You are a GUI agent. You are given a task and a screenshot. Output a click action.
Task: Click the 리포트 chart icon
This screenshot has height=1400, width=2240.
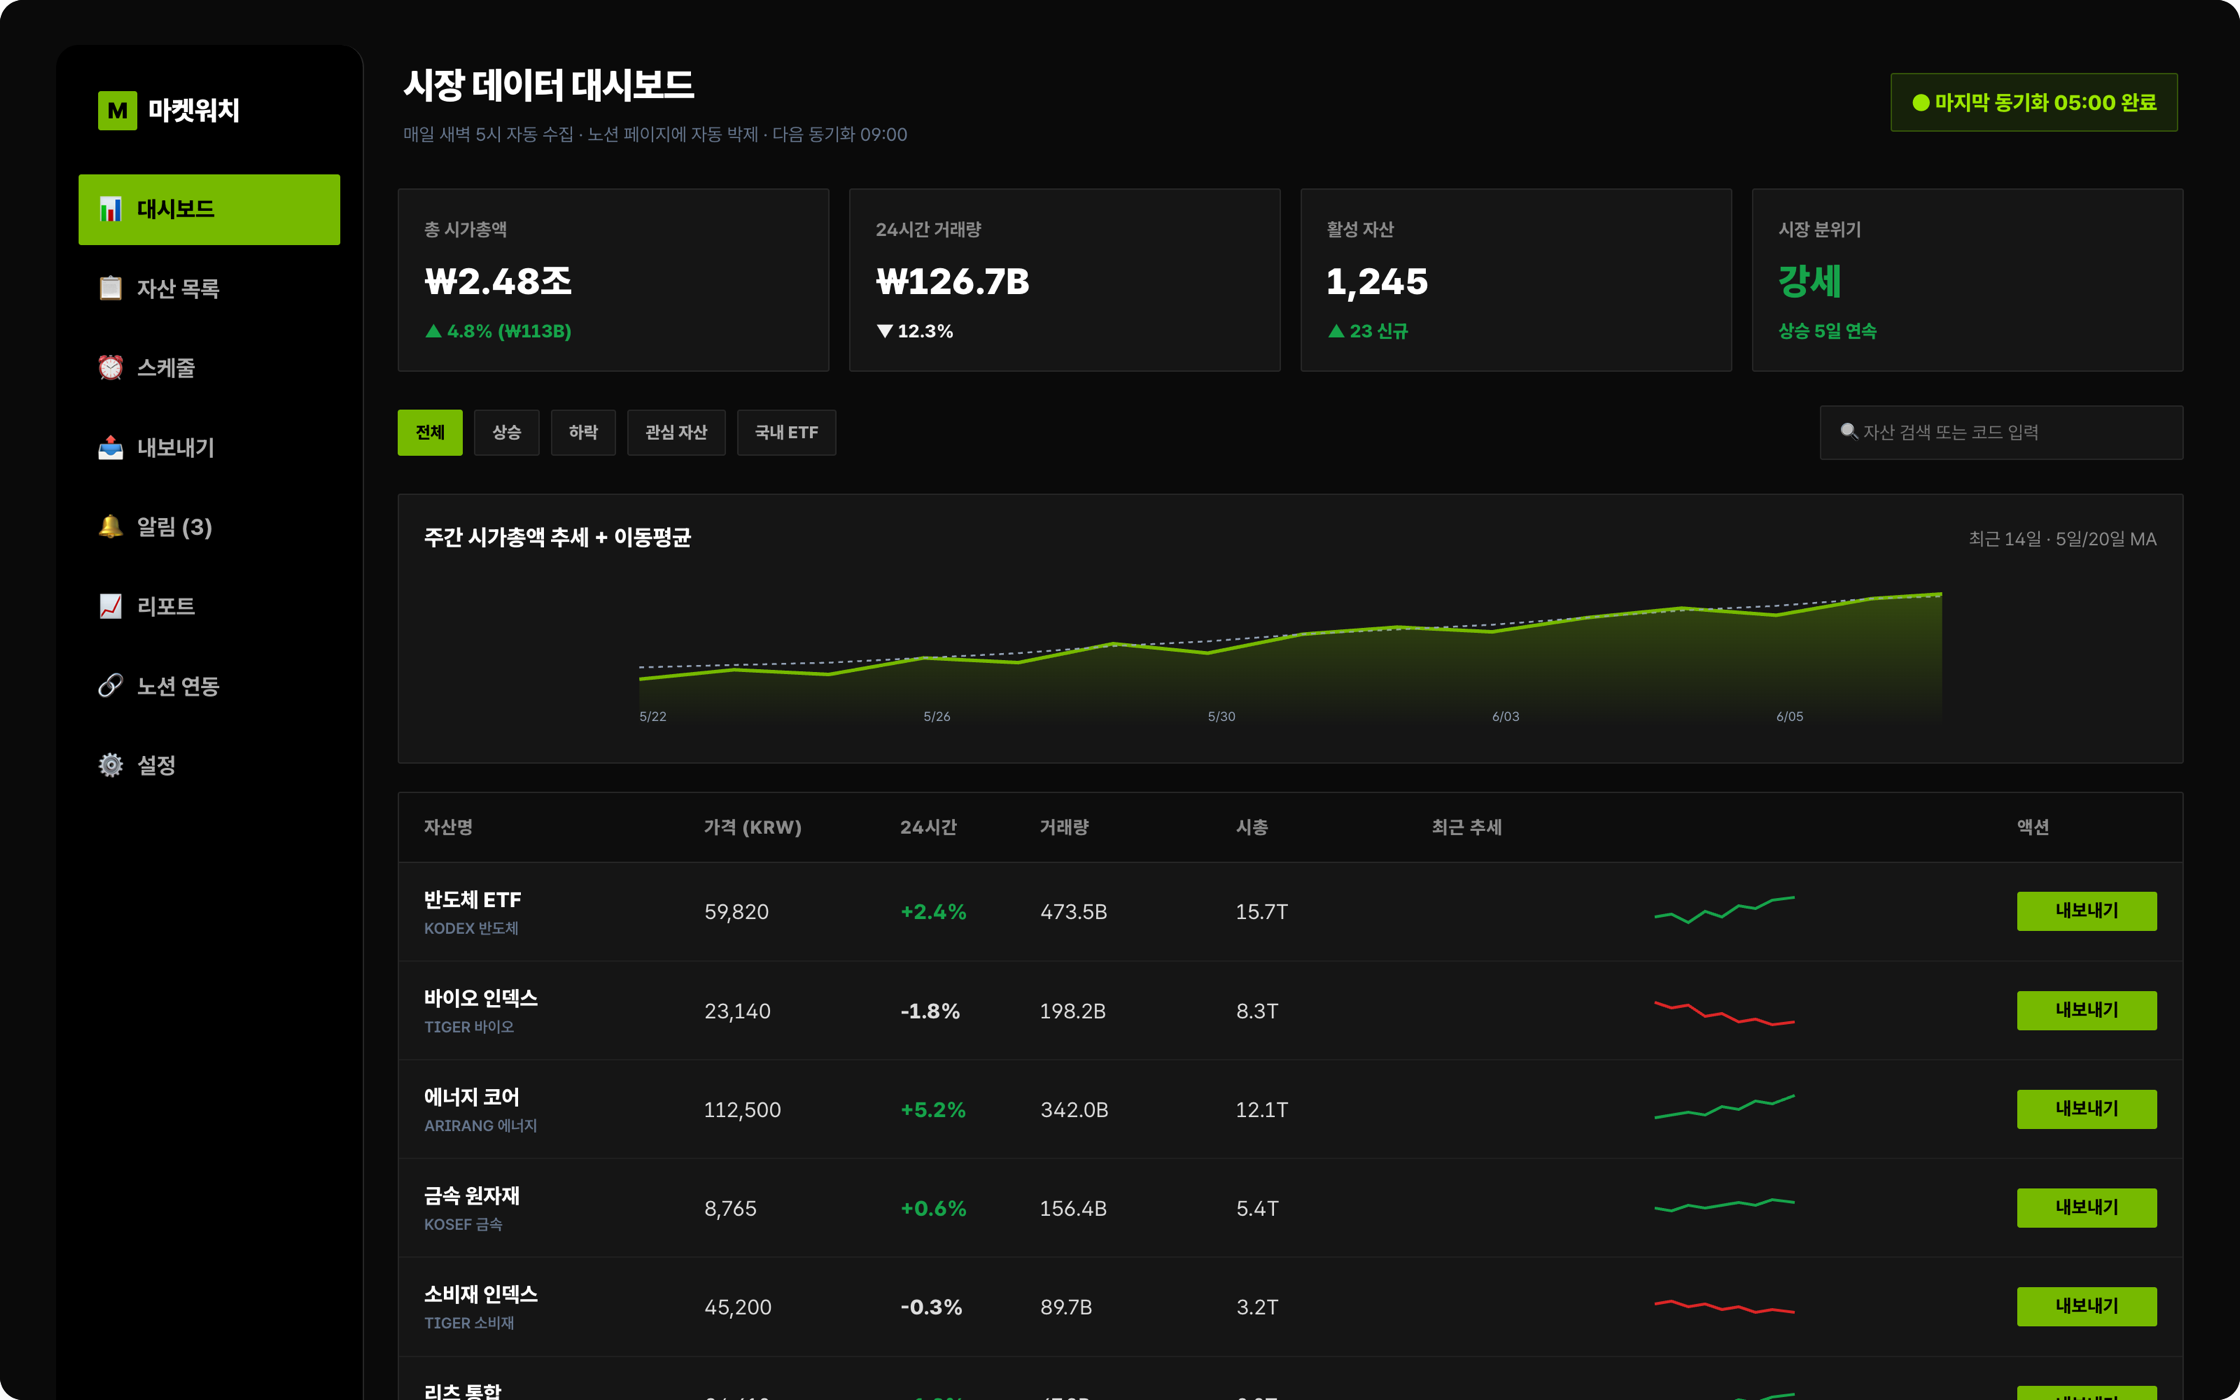pos(110,606)
